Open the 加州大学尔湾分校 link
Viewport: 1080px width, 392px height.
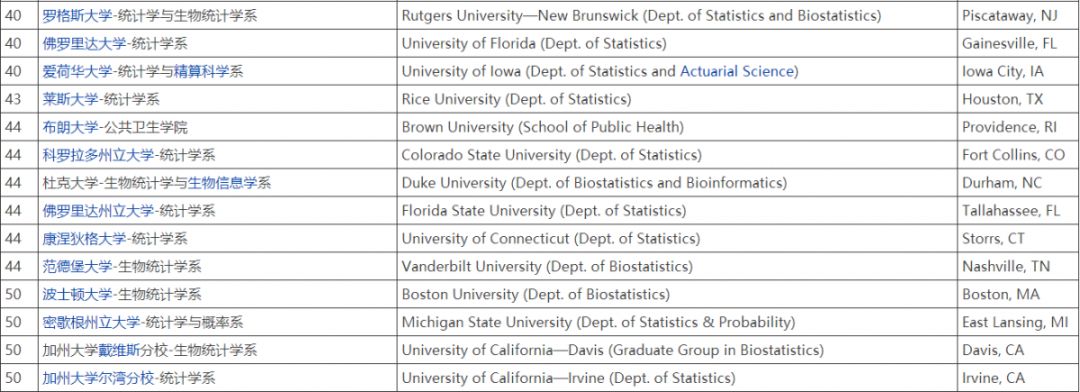(x=98, y=378)
